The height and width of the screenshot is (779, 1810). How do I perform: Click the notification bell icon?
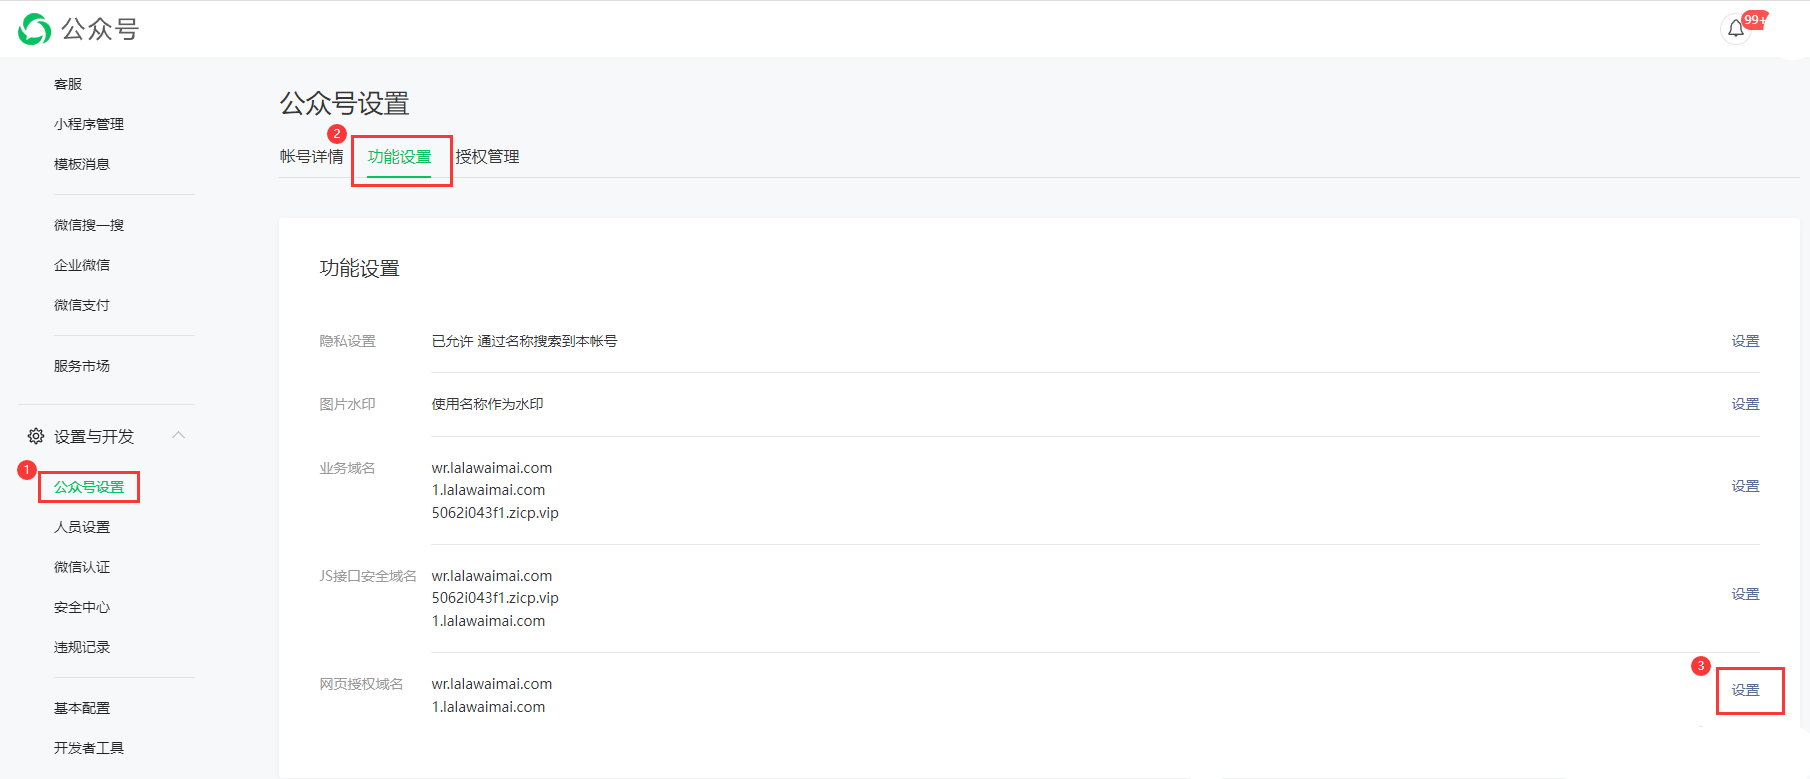coord(1736,29)
